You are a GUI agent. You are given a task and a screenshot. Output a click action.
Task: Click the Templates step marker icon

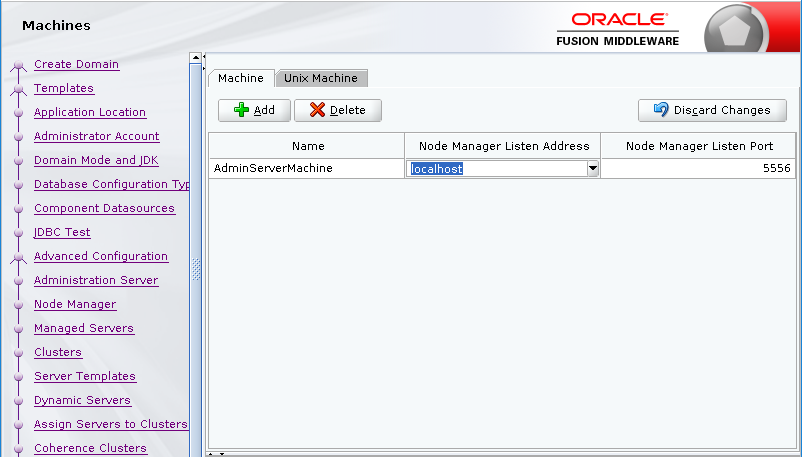18,91
